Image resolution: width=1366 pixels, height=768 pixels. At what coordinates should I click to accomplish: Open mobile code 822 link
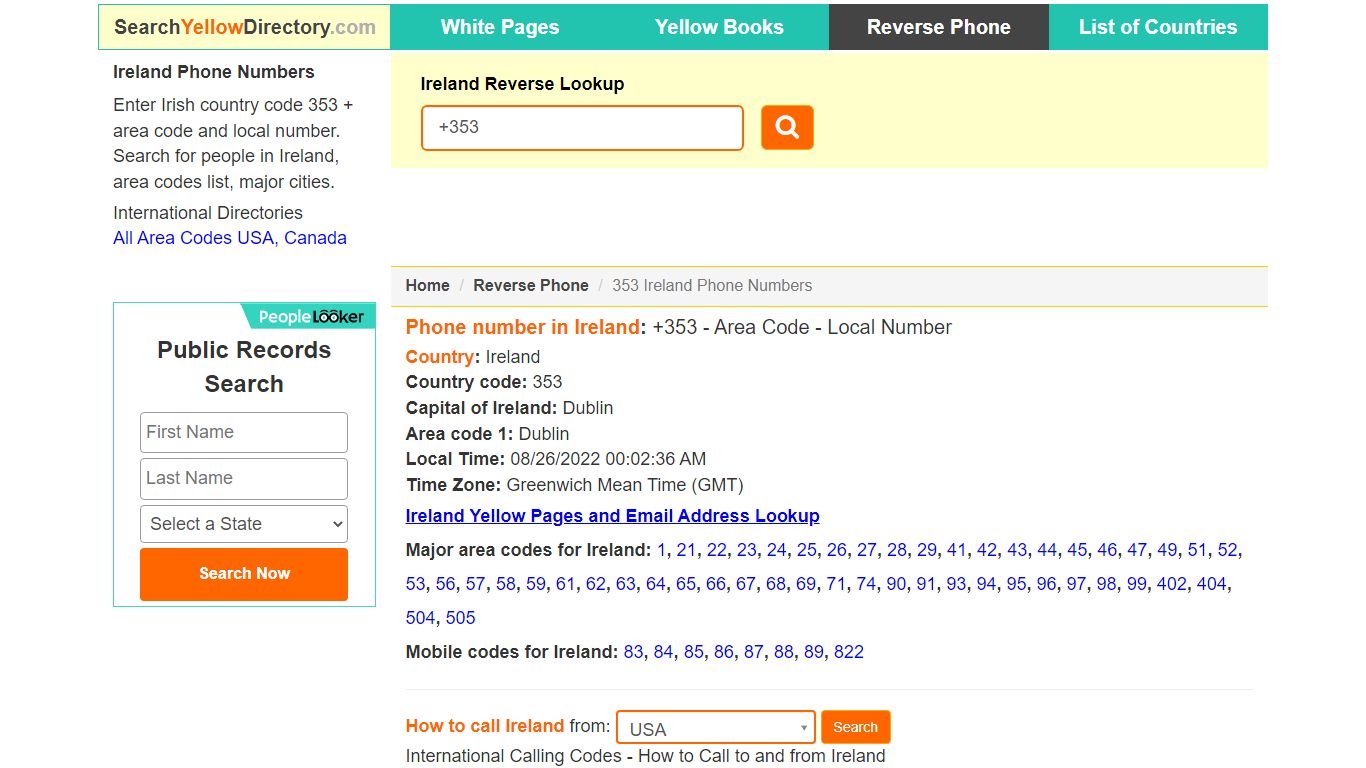pos(848,652)
